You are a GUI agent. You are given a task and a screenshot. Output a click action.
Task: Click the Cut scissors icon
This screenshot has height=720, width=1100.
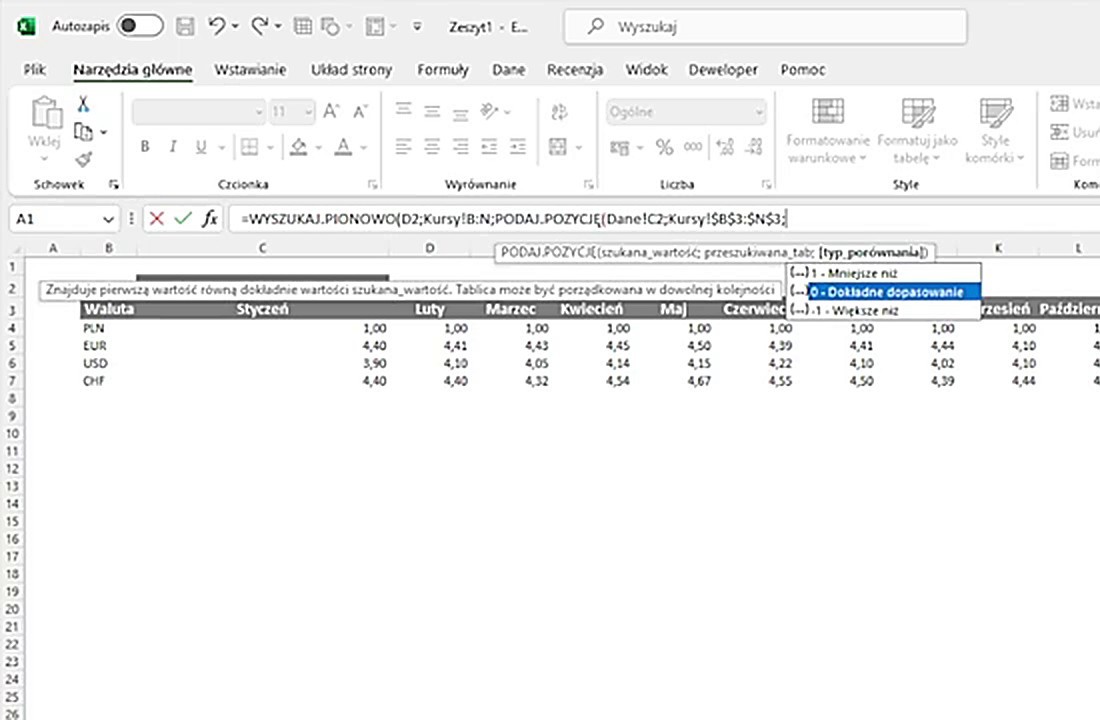coord(84,104)
